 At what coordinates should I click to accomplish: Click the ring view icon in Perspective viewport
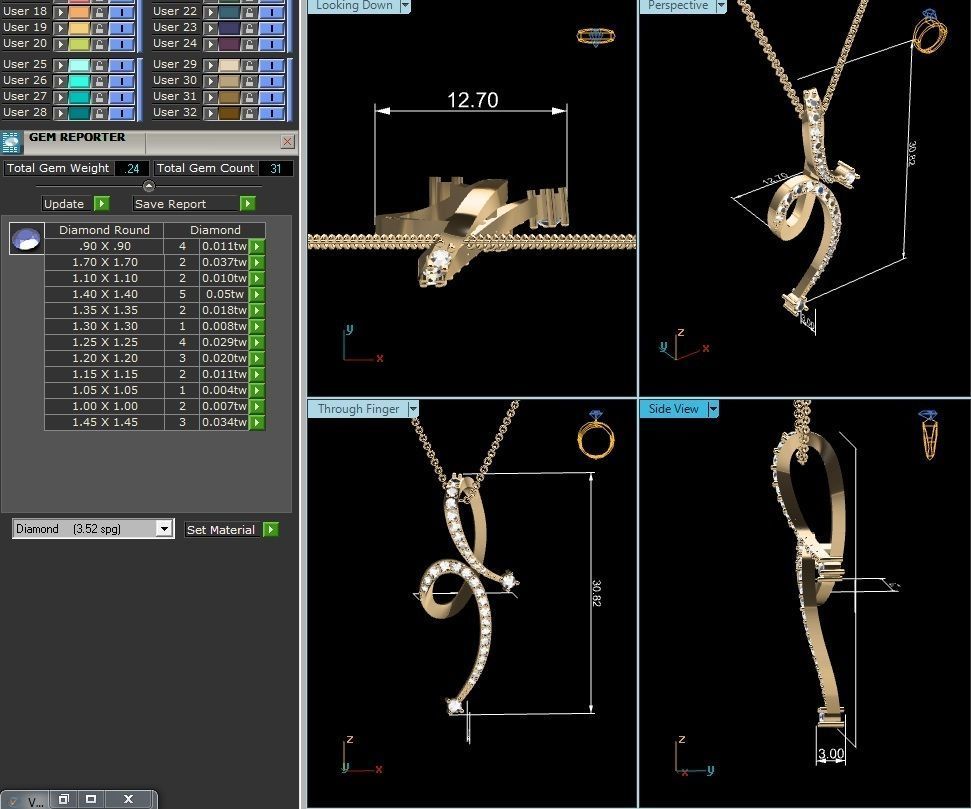coord(930,31)
